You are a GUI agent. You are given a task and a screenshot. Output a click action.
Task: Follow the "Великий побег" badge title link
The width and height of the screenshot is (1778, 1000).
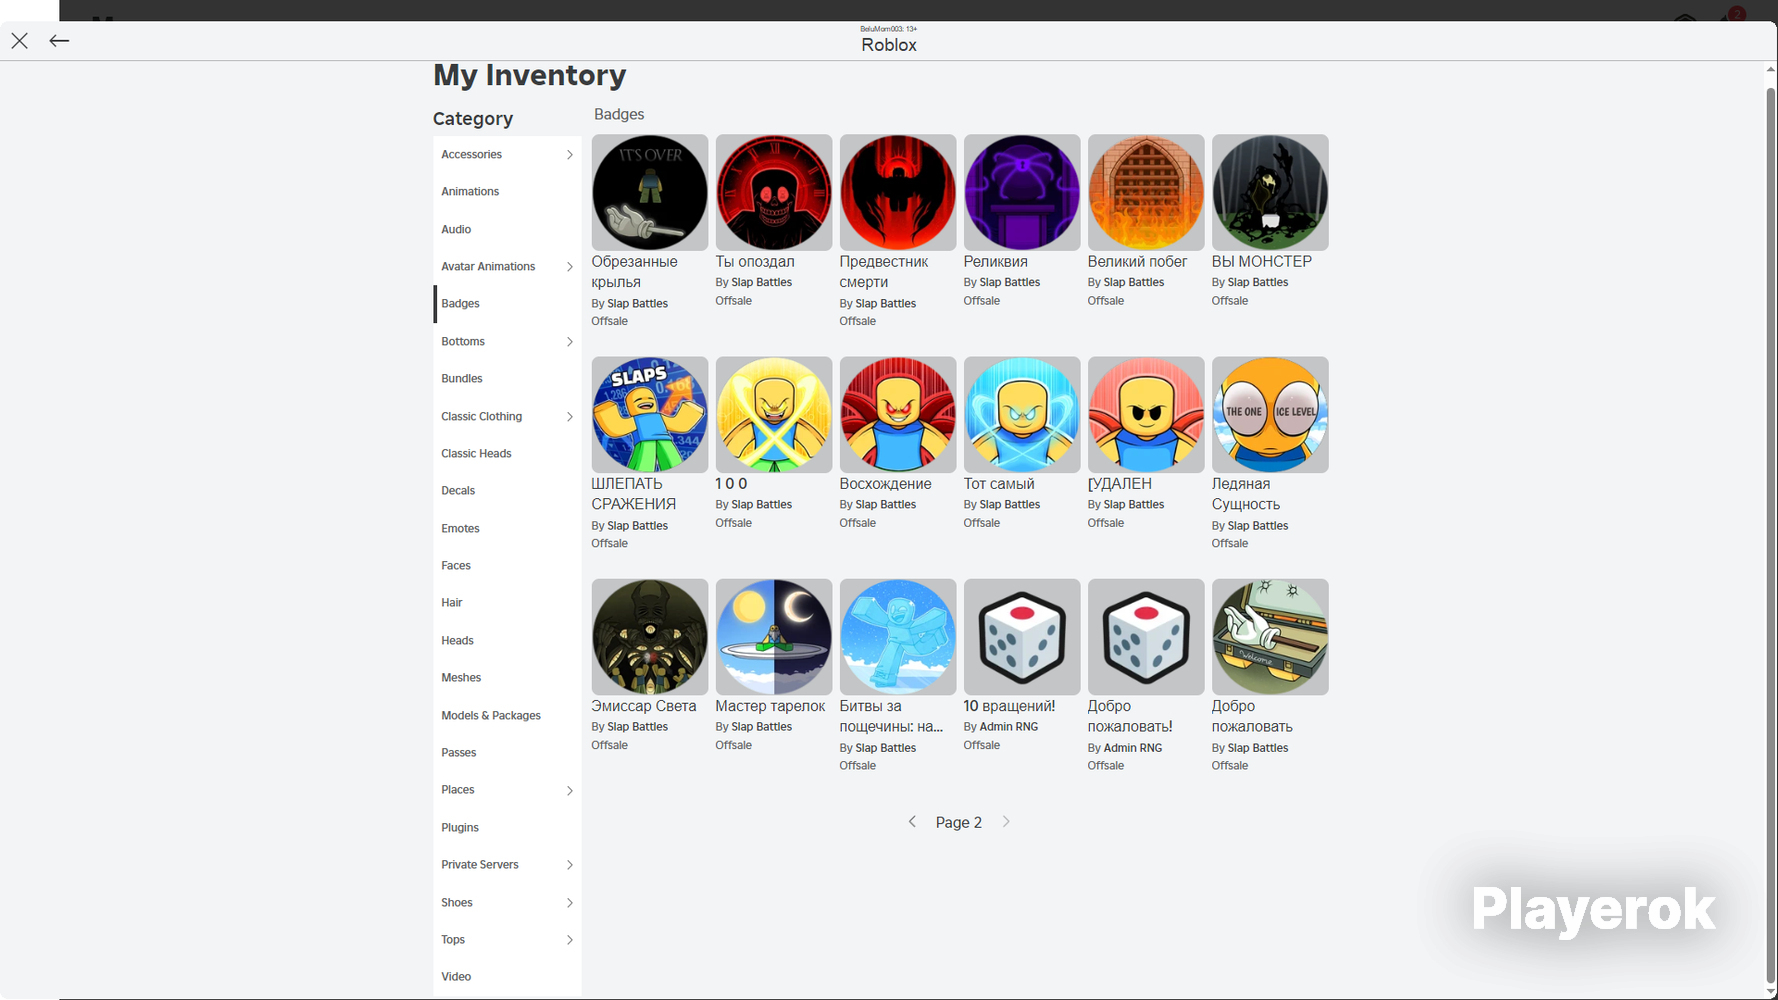1137,262
